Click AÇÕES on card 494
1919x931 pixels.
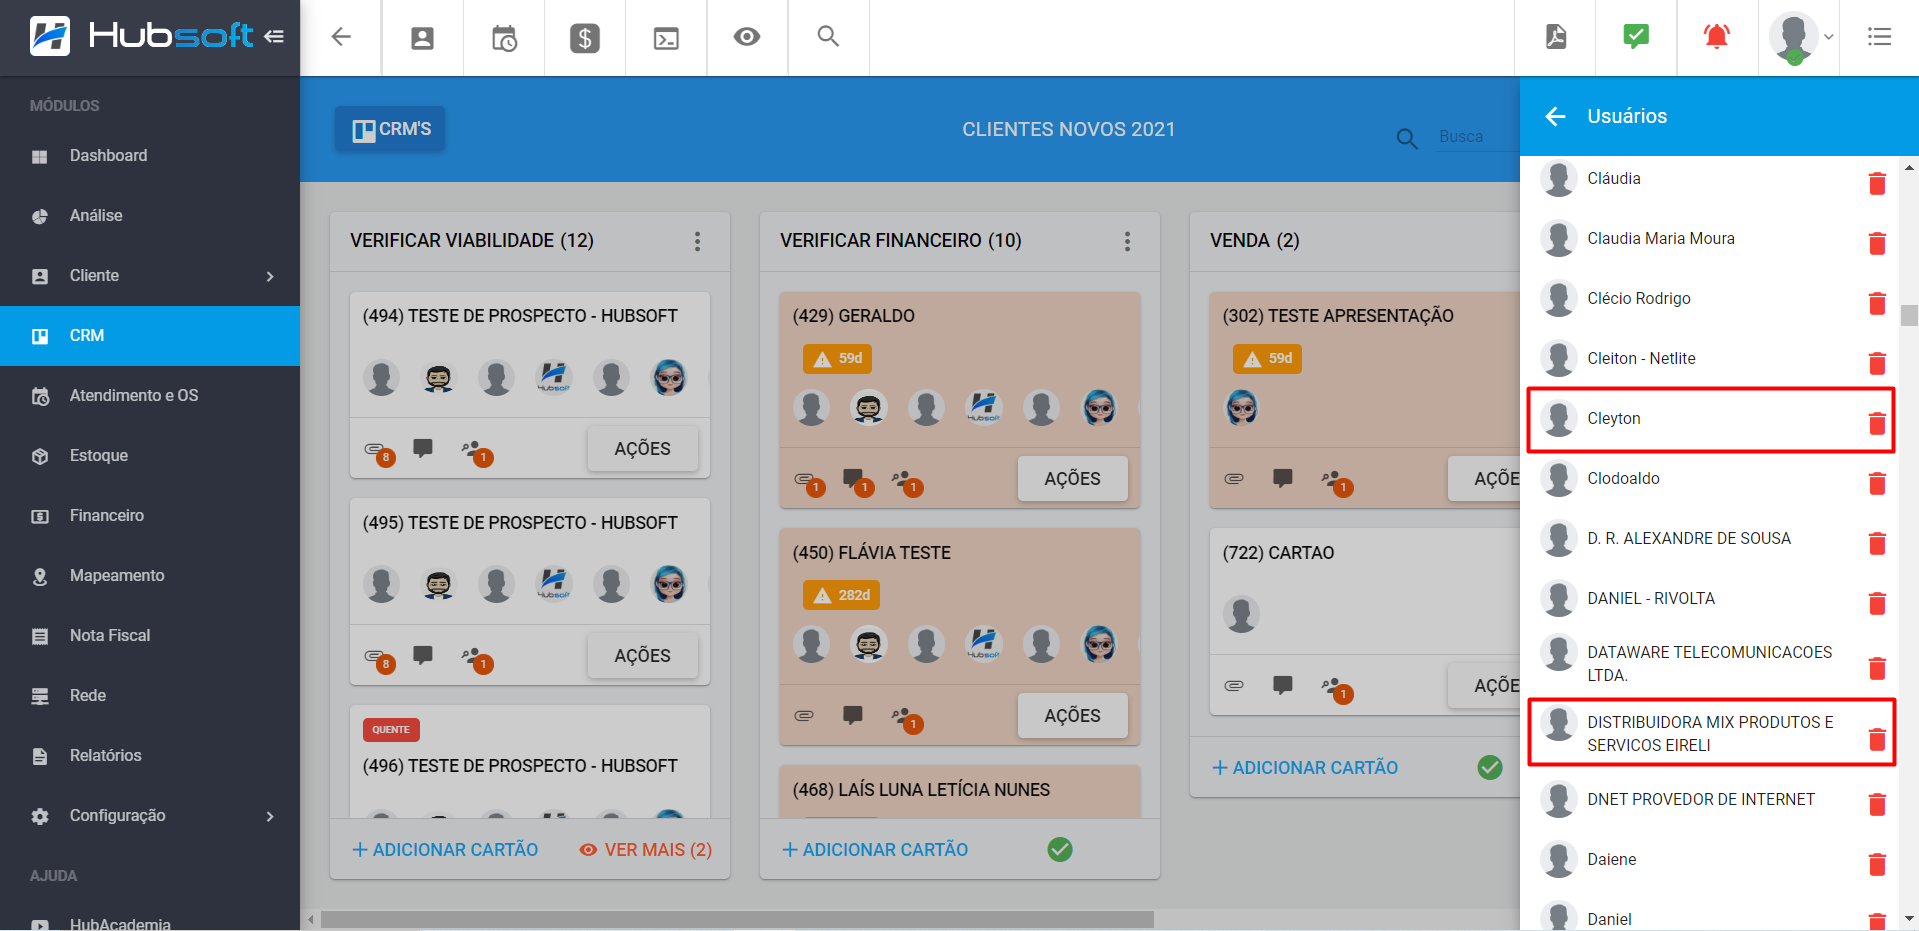[642, 449]
